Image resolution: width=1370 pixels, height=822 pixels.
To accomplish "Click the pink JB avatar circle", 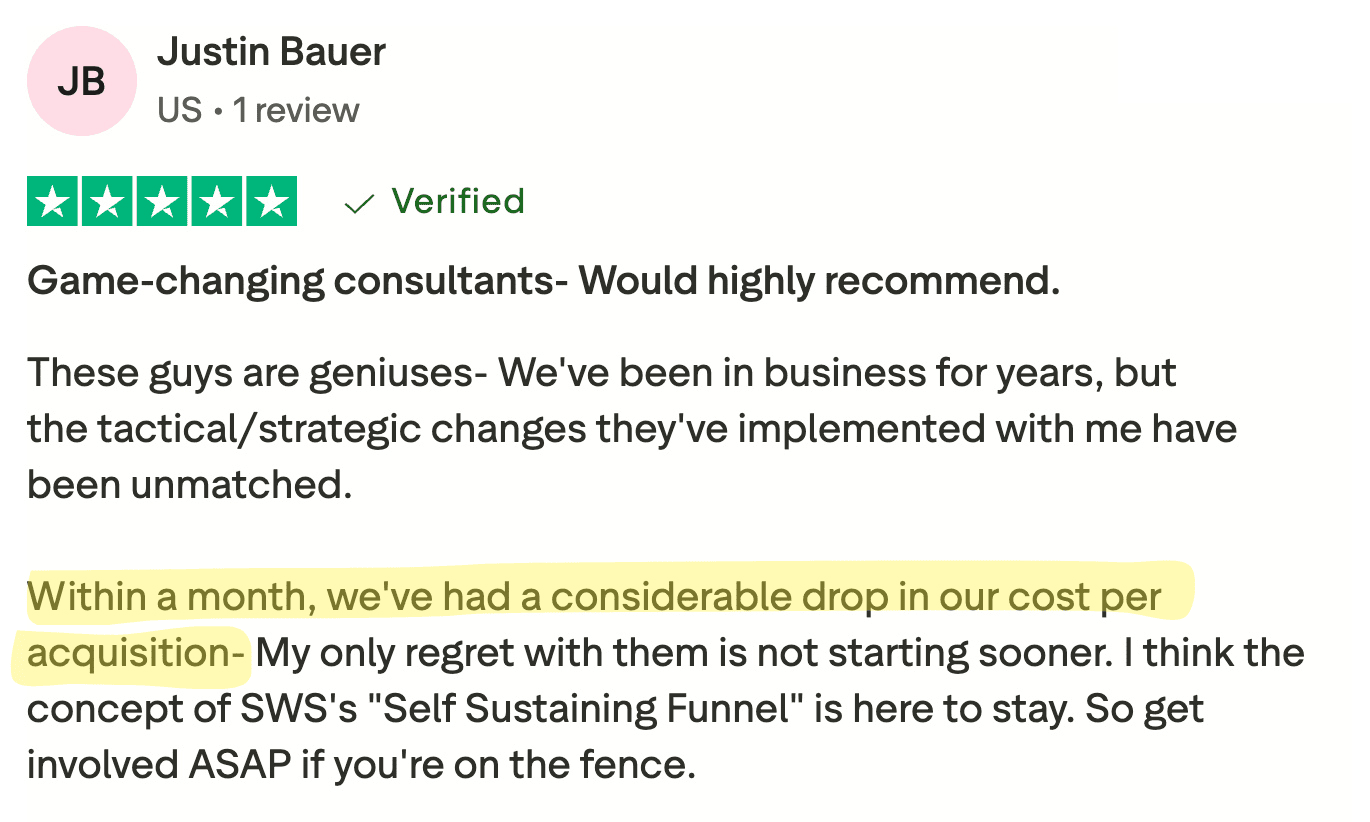I will (x=82, y=81).
